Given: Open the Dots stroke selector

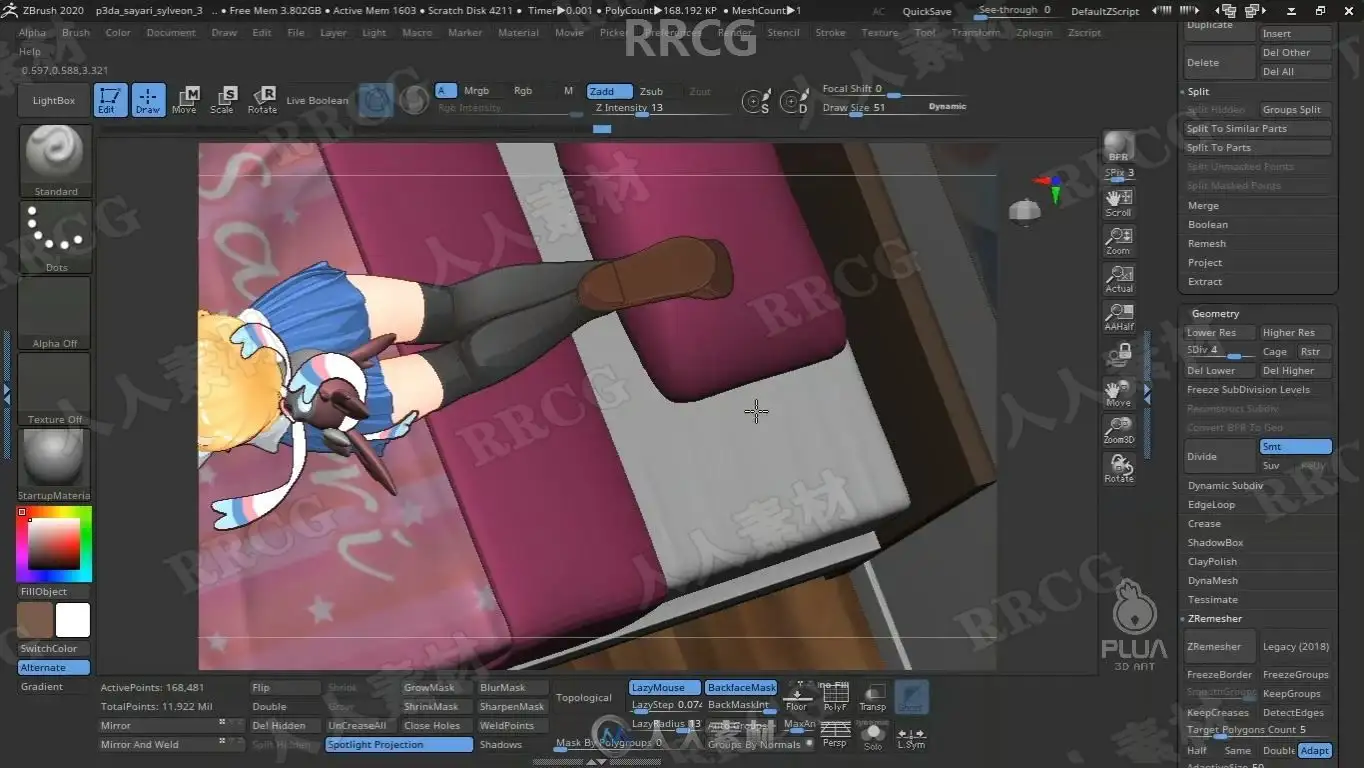Looking at the screenshot, I should pyautogui.click(x=55, y=237).
